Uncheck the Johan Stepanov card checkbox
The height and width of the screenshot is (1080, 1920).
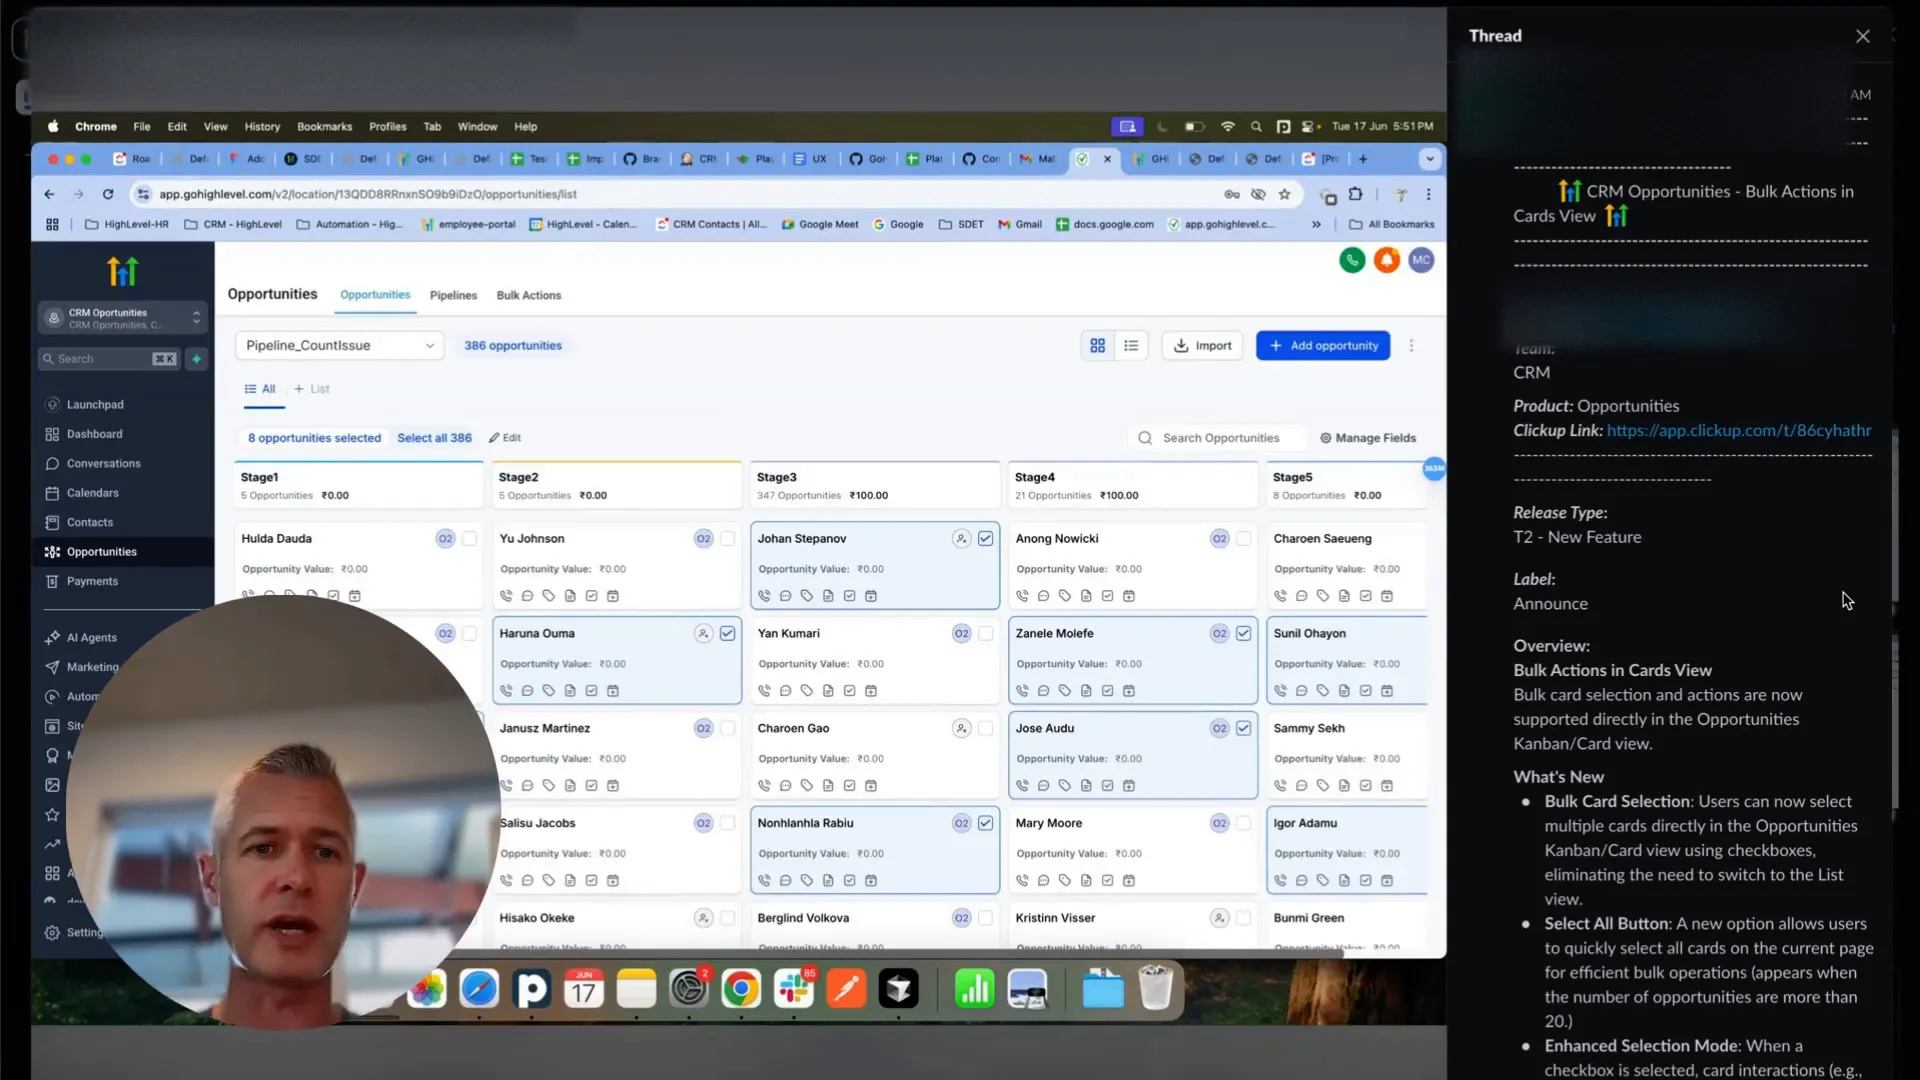[x=985, y=539]
